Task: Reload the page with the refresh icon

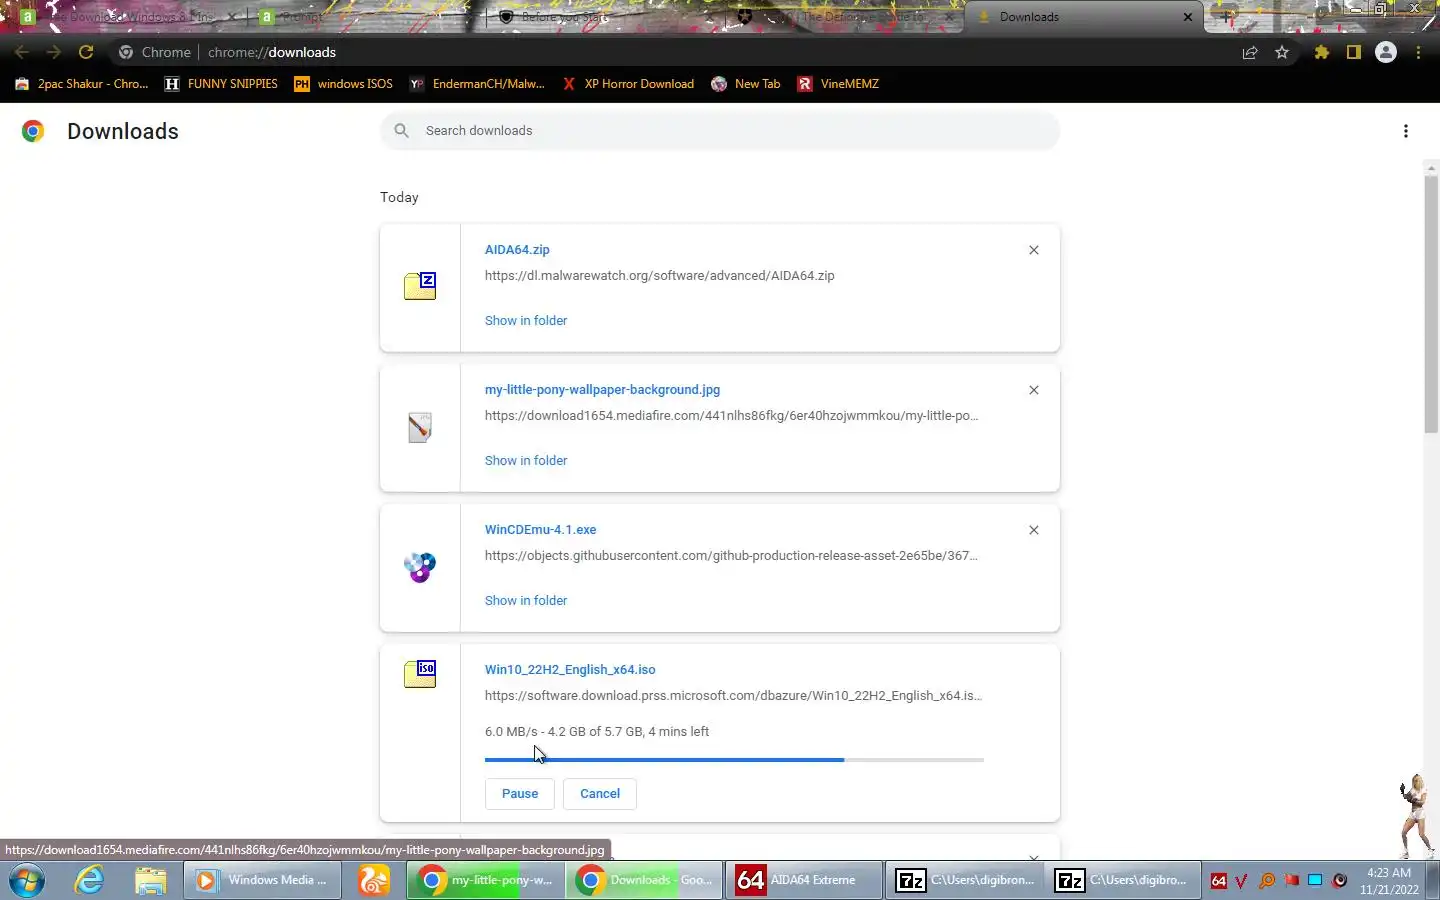Action: pyautogui.click(x=86, y=52)
